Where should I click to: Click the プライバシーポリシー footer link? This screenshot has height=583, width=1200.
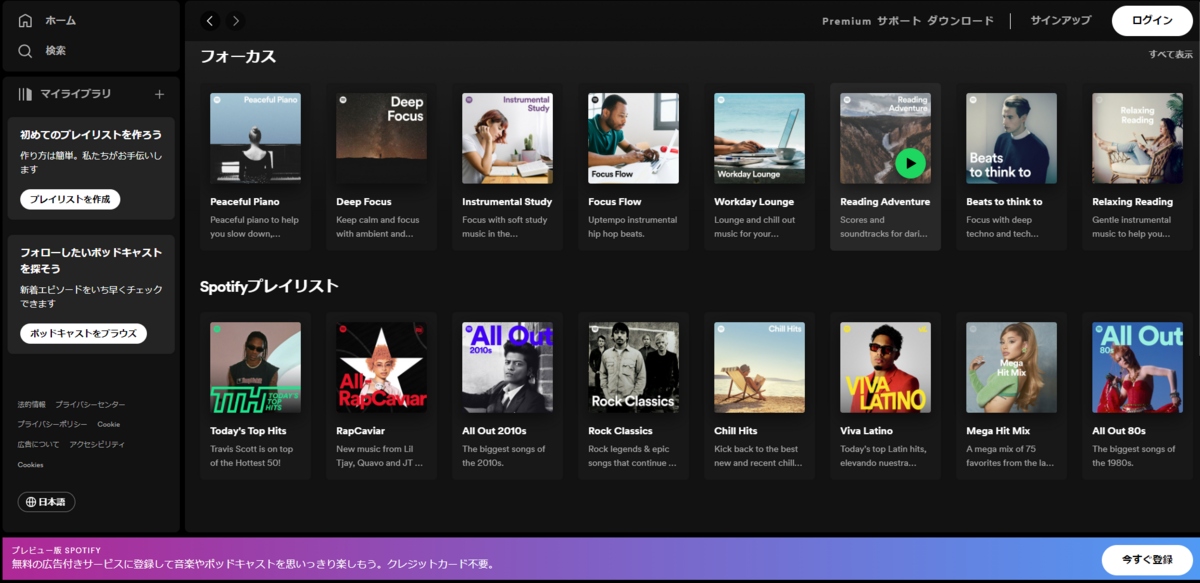coord(52,424)
